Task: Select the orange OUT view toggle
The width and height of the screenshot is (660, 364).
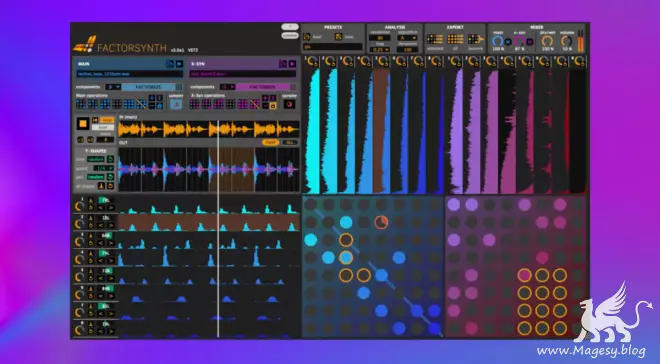Action: (x=271, y=143)
